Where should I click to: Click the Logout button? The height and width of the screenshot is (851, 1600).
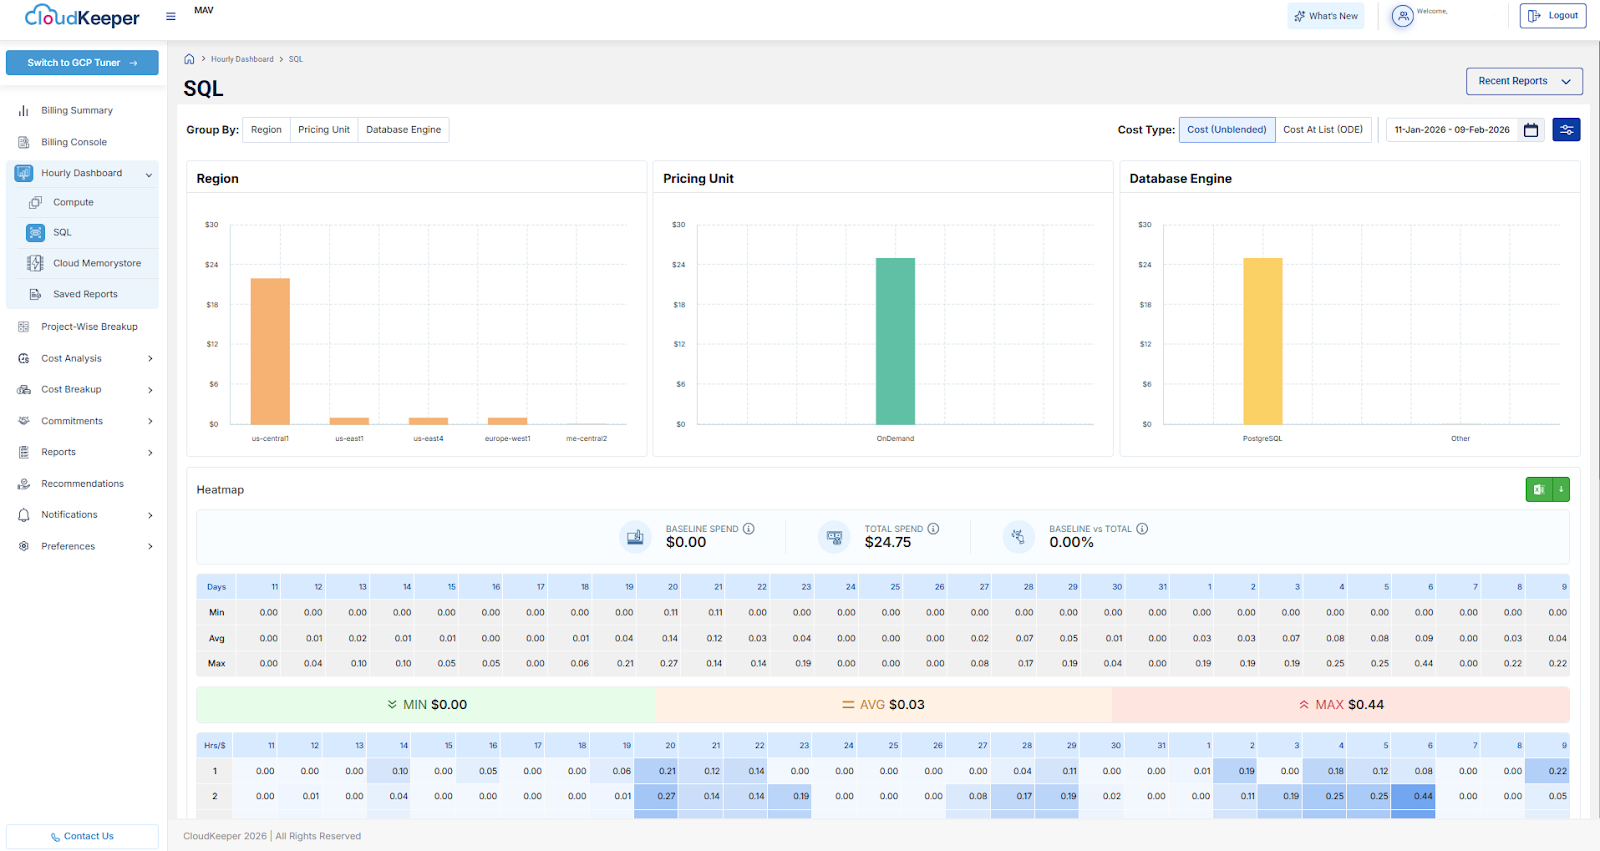point(1552,16)
